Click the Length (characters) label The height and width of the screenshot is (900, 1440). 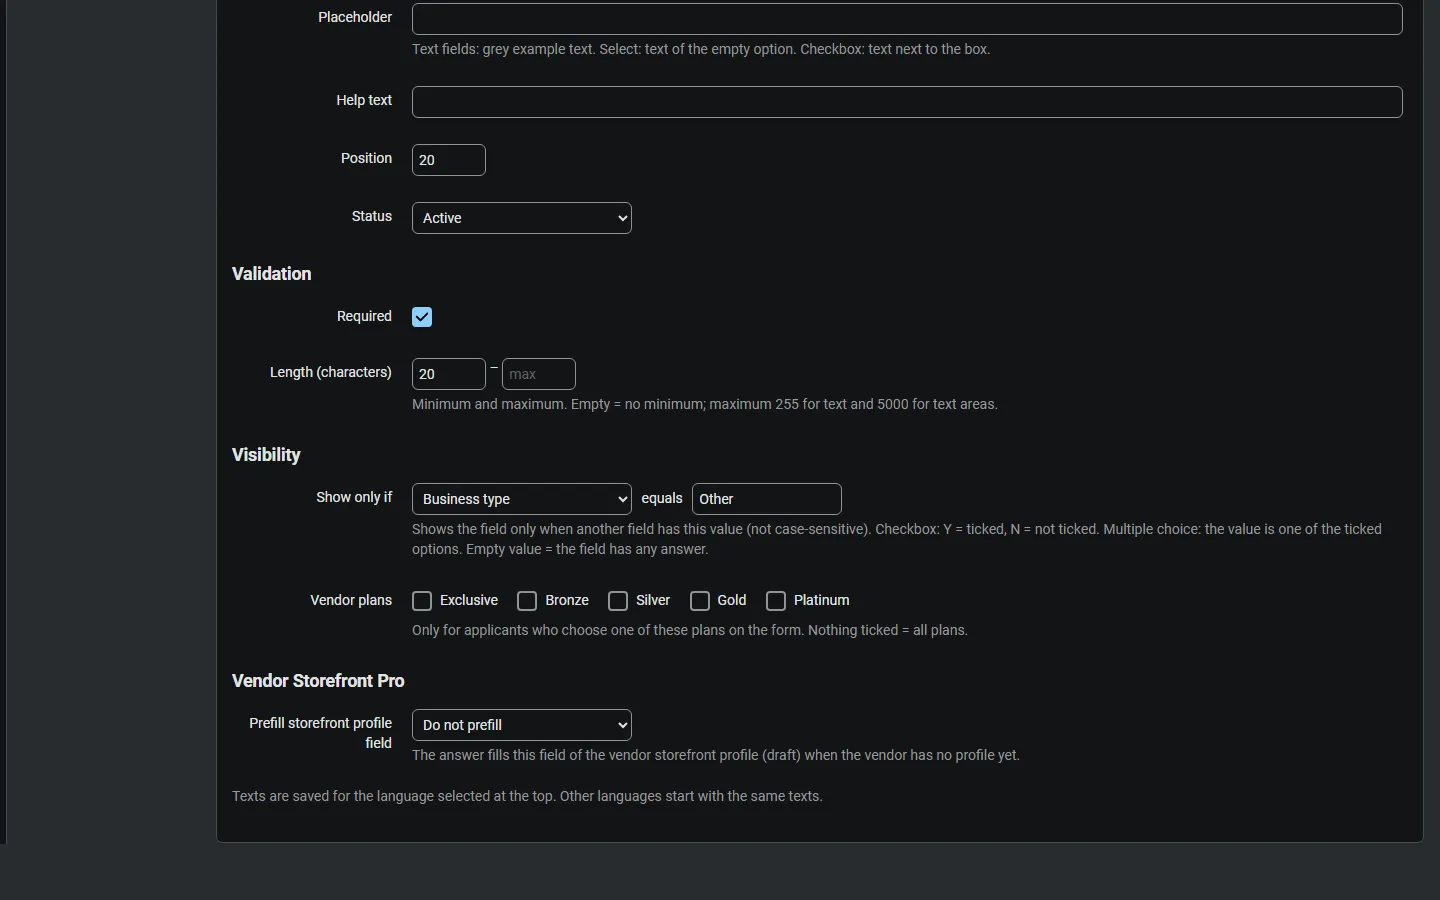[x=331, y=372]
